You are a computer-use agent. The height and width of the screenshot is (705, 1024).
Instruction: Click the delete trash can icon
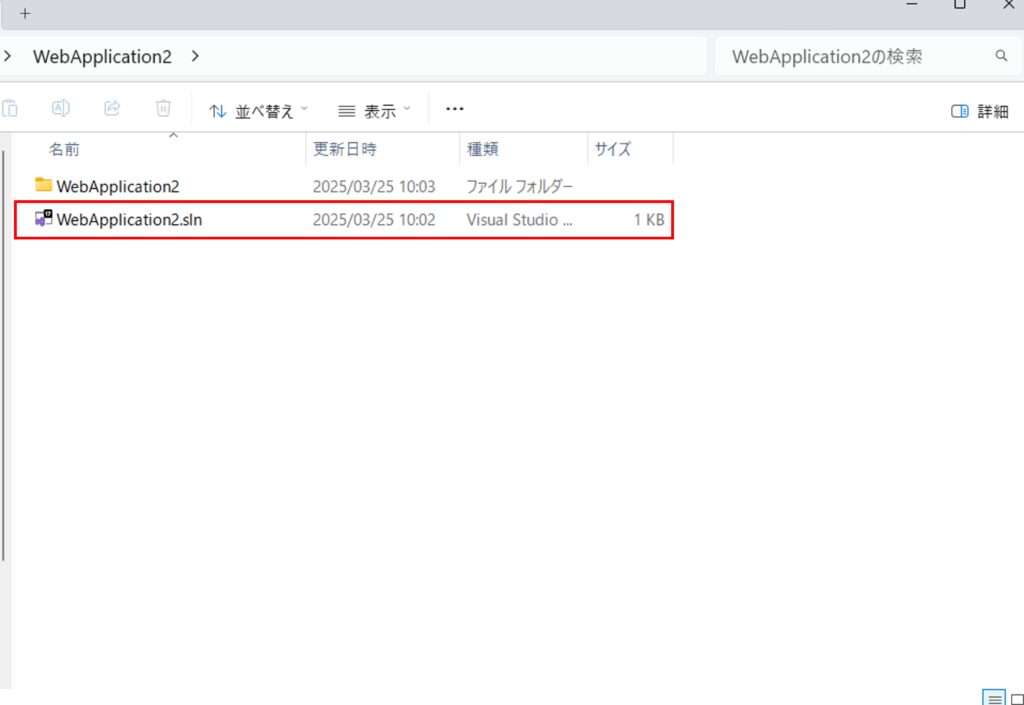[x=163, y=108]
